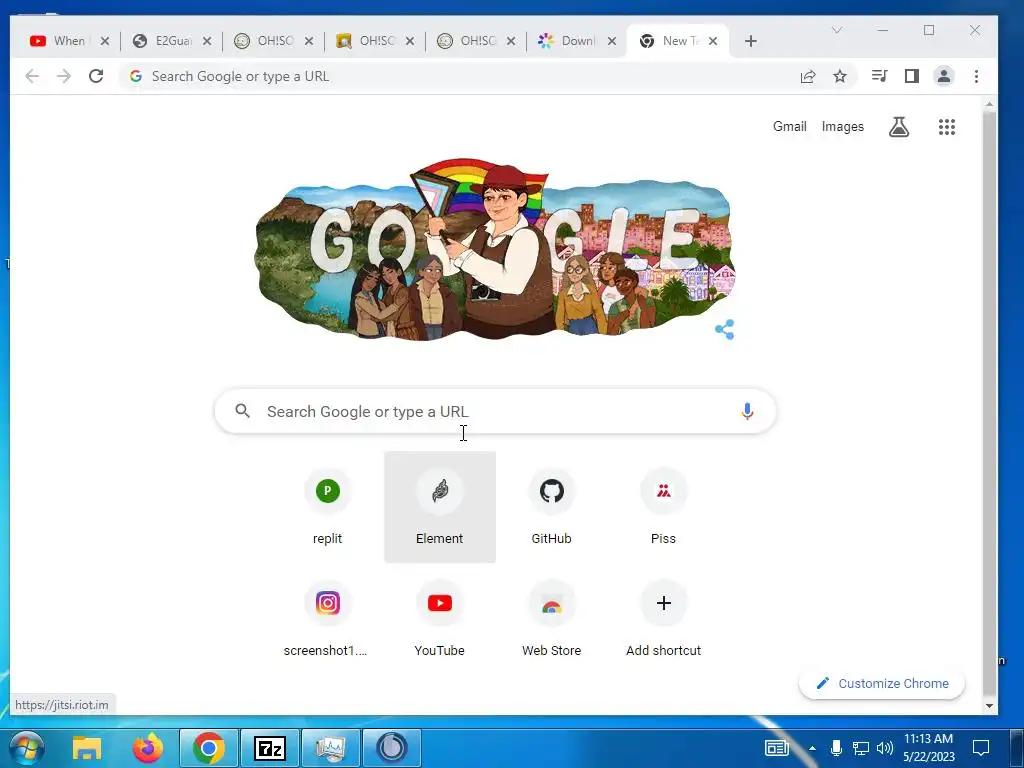This screenshot has height=768, width=1024.
Task: Show hidden tray icons arrow
Action: [x=812, y=748]
